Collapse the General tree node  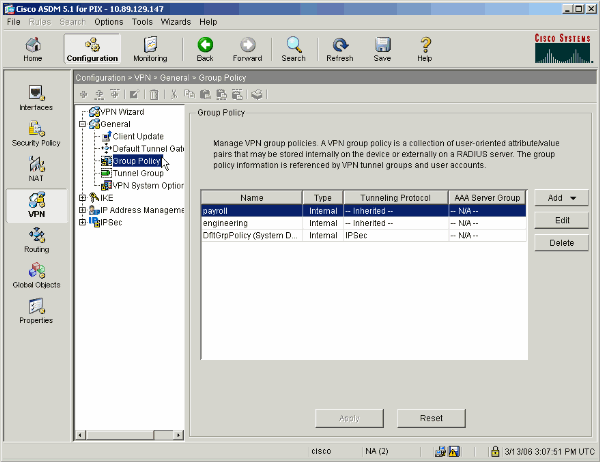[82, 124]
